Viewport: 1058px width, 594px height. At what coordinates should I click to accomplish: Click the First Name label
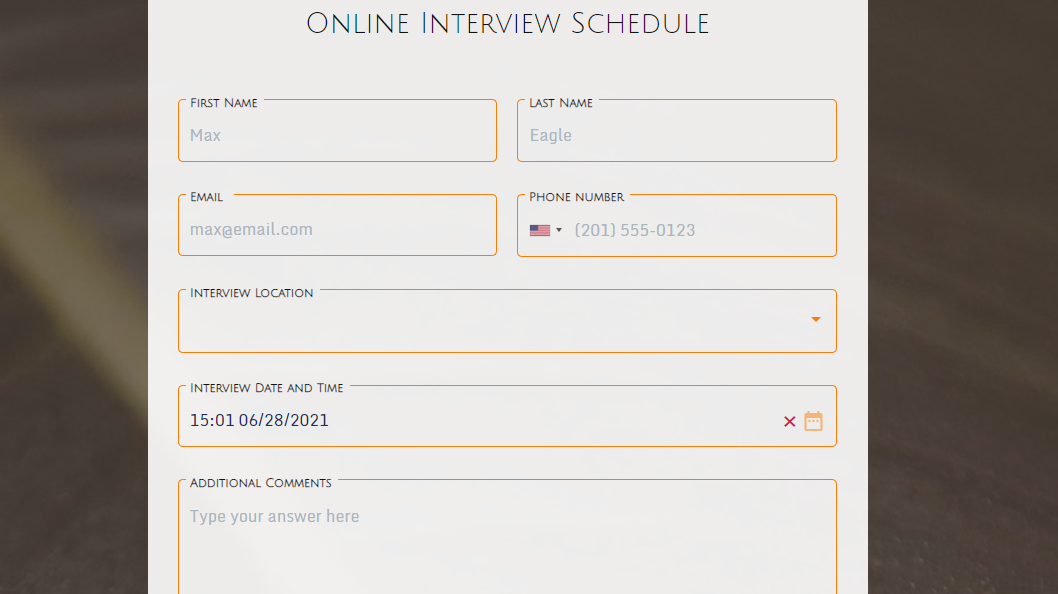click(223, 103)
